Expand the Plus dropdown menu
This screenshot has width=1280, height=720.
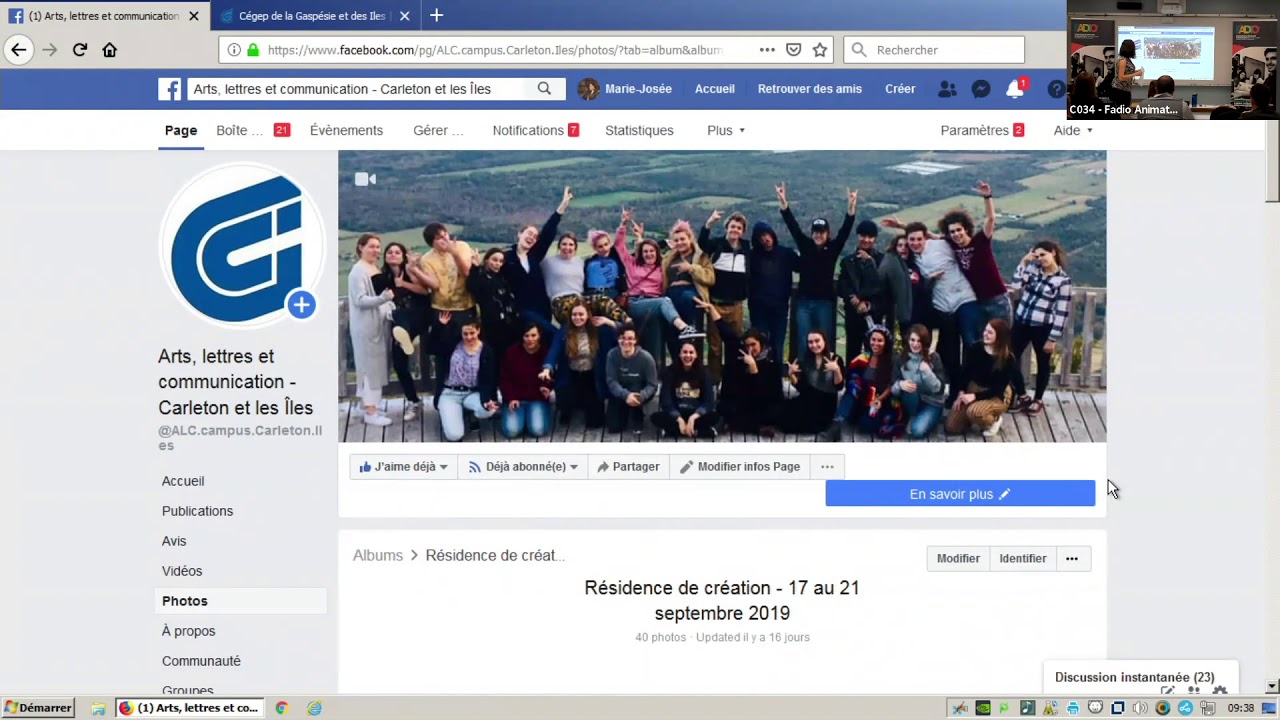726,131
